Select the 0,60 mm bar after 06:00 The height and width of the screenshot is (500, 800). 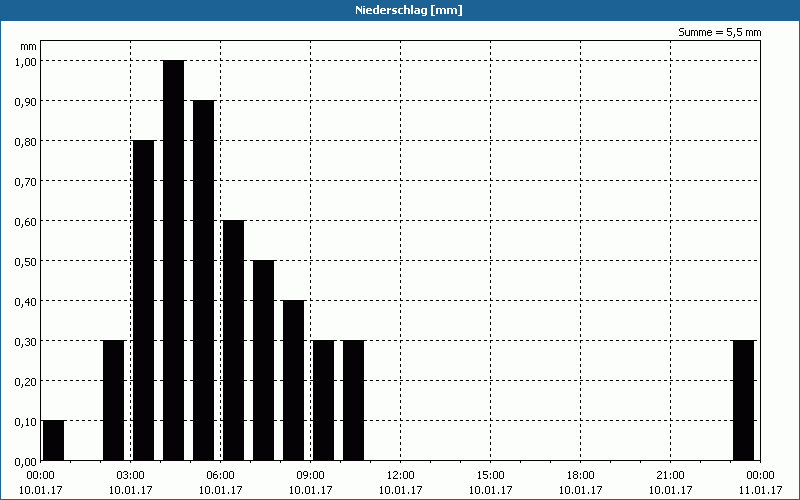[234, 340]
